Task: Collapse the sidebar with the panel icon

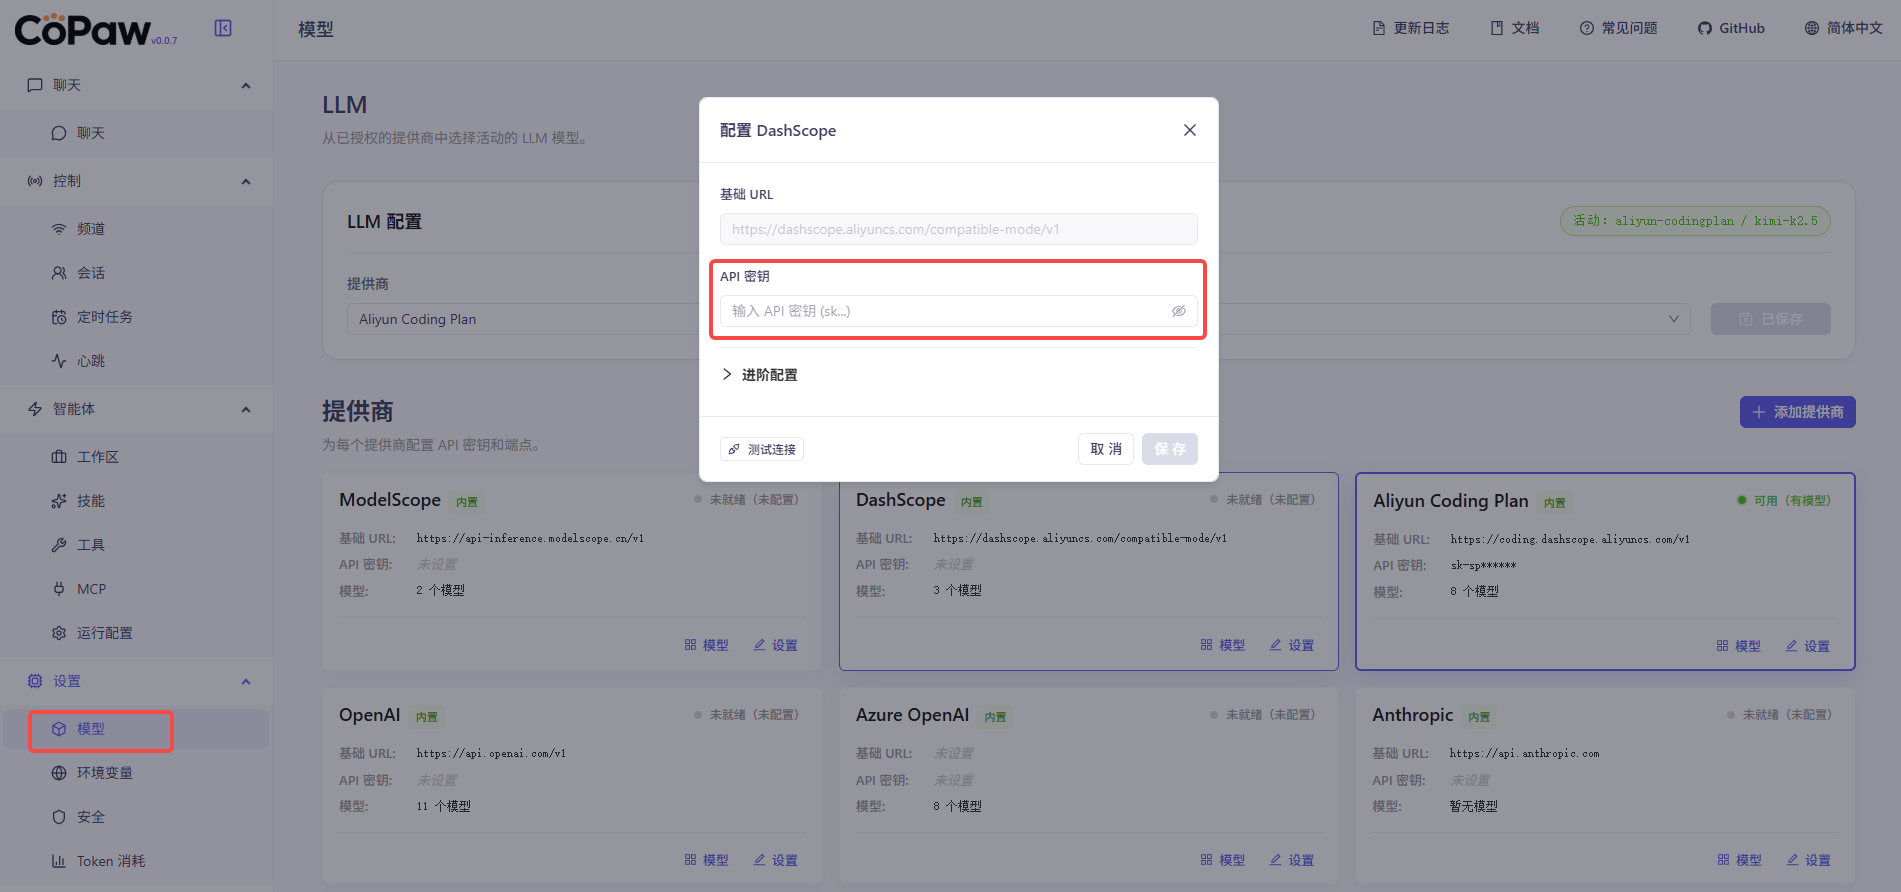Action: click(223, 28)
